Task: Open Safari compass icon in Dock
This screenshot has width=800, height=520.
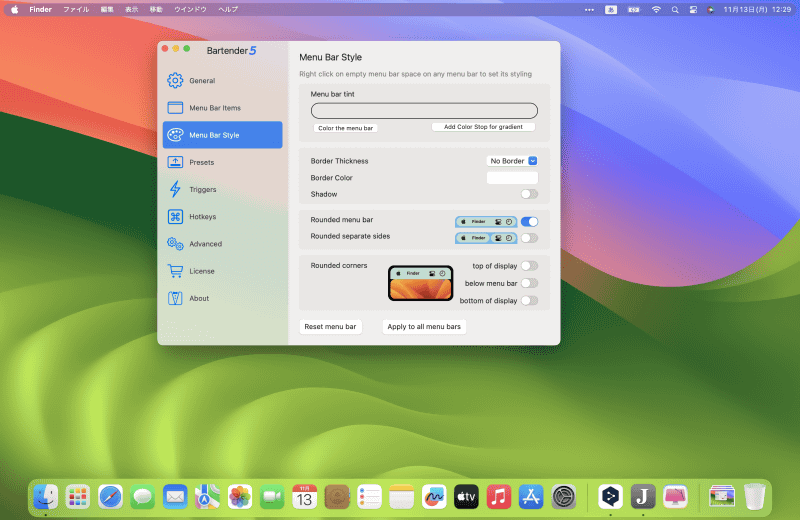Action: pyautogui.click(x=110, y=497)
